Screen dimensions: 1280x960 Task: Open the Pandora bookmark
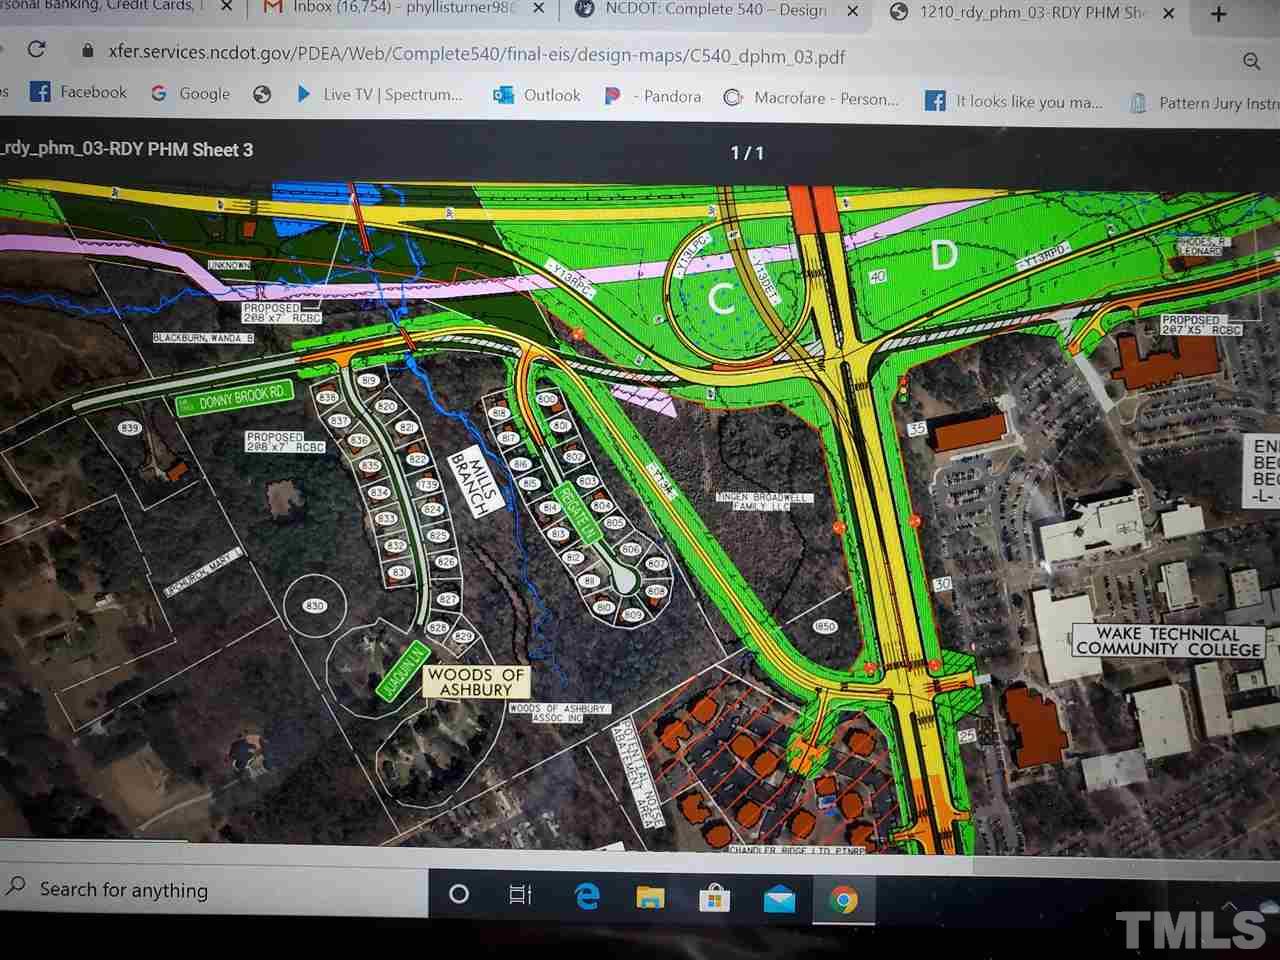653,96
